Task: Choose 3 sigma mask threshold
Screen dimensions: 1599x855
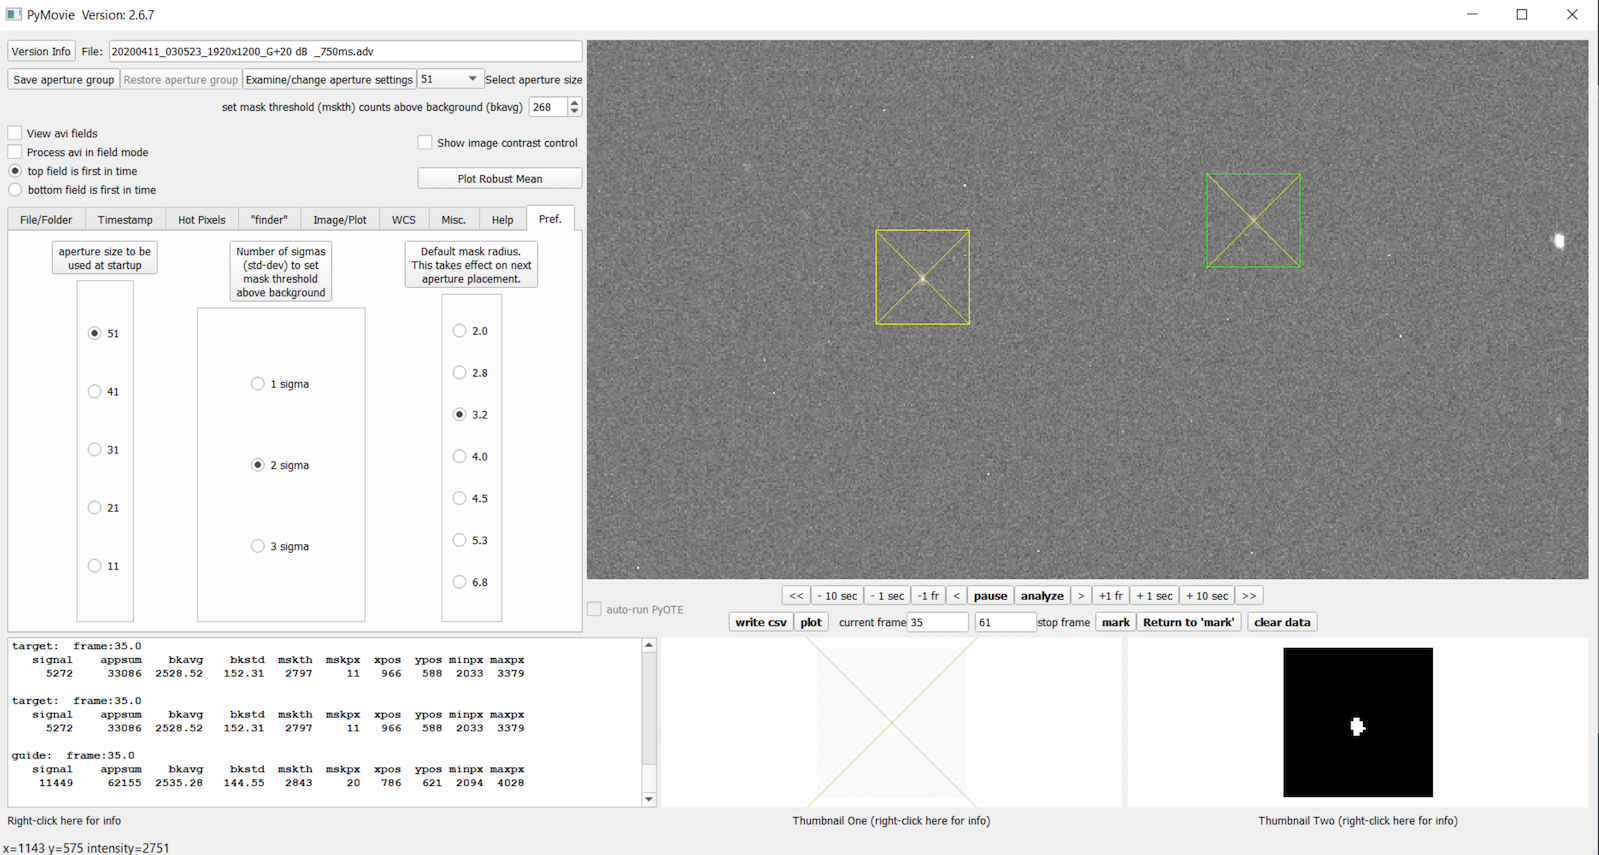Action: [258, 545]
